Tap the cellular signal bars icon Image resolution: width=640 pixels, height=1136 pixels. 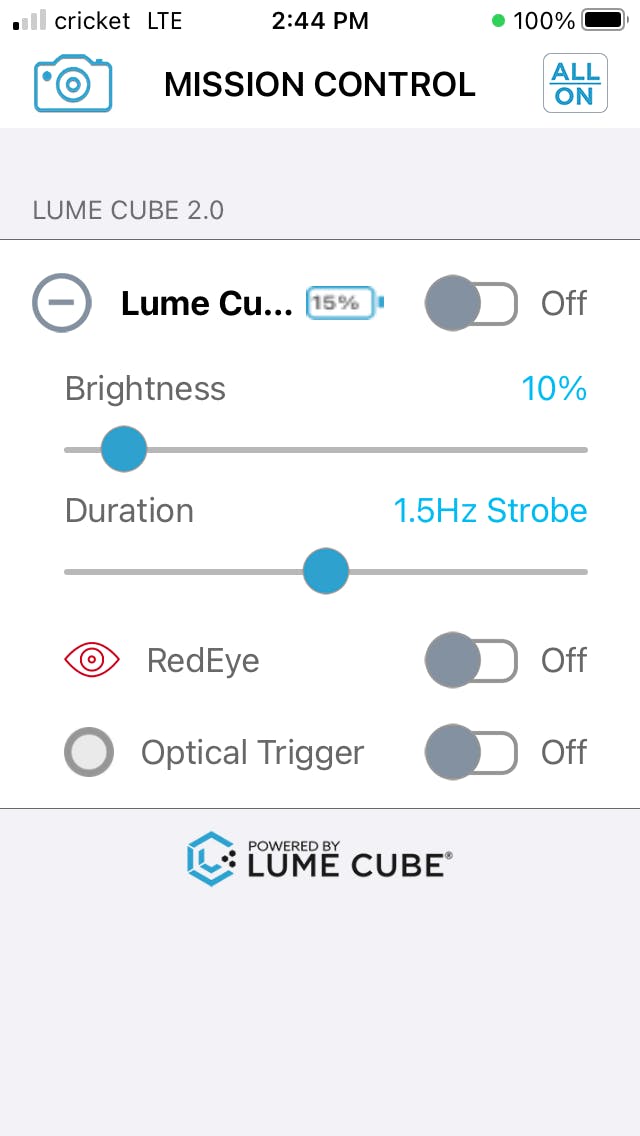[30, 21]
